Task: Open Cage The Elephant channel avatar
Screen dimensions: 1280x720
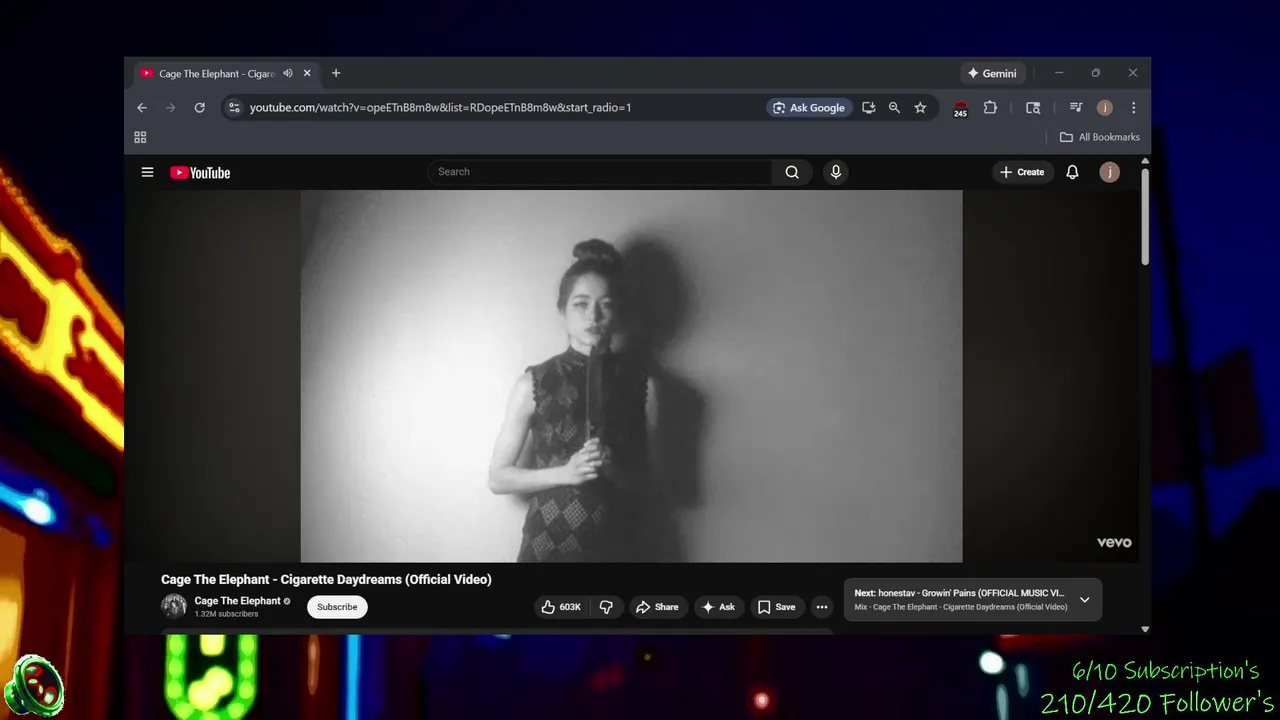Action: click(x=174, y=606)
